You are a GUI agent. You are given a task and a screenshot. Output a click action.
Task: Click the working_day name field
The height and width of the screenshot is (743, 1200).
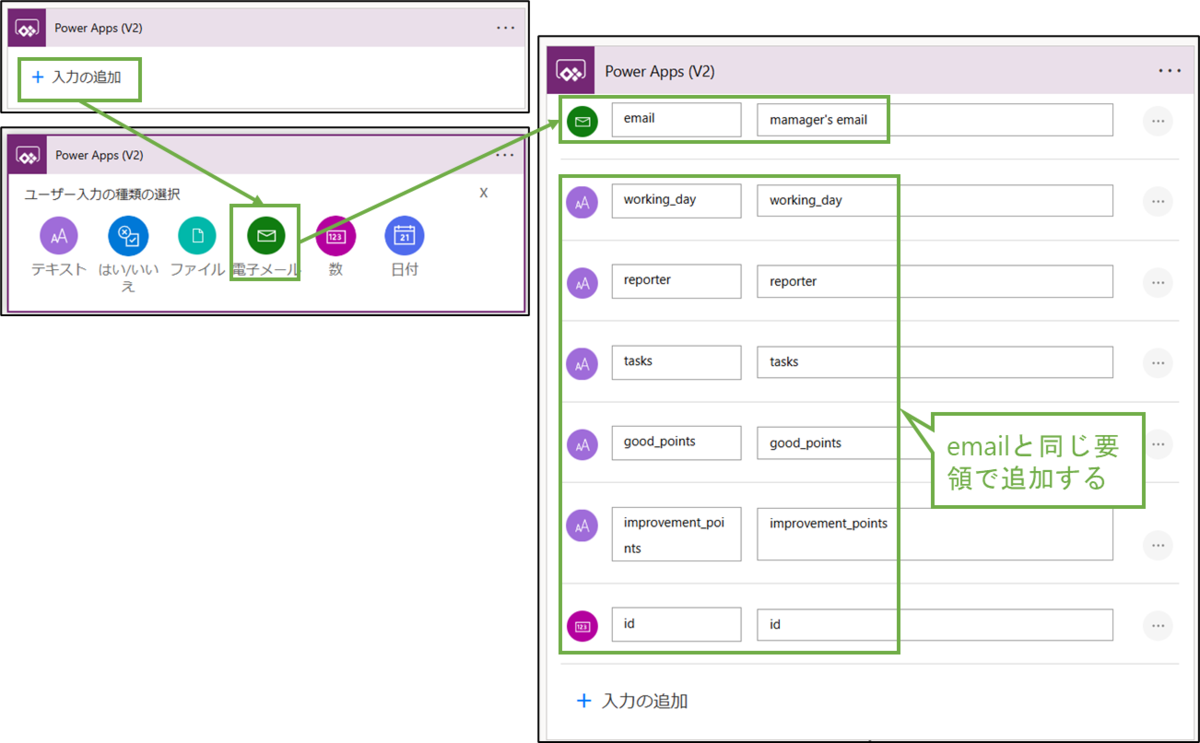677,200
